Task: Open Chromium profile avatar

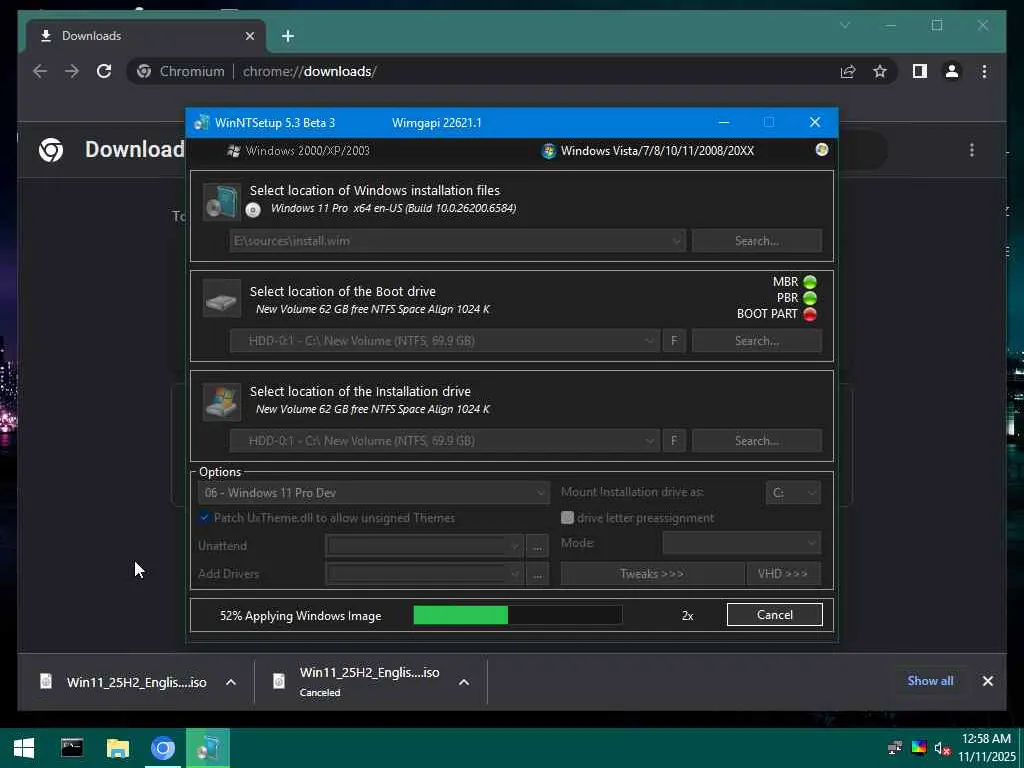Action: [952, 71]
